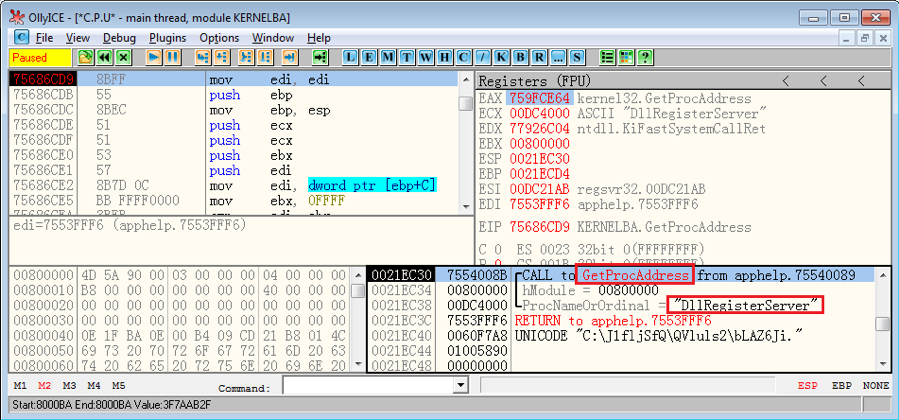Click the Restart program rewind icon
This screenshot has width=899, height=420.
104,58
